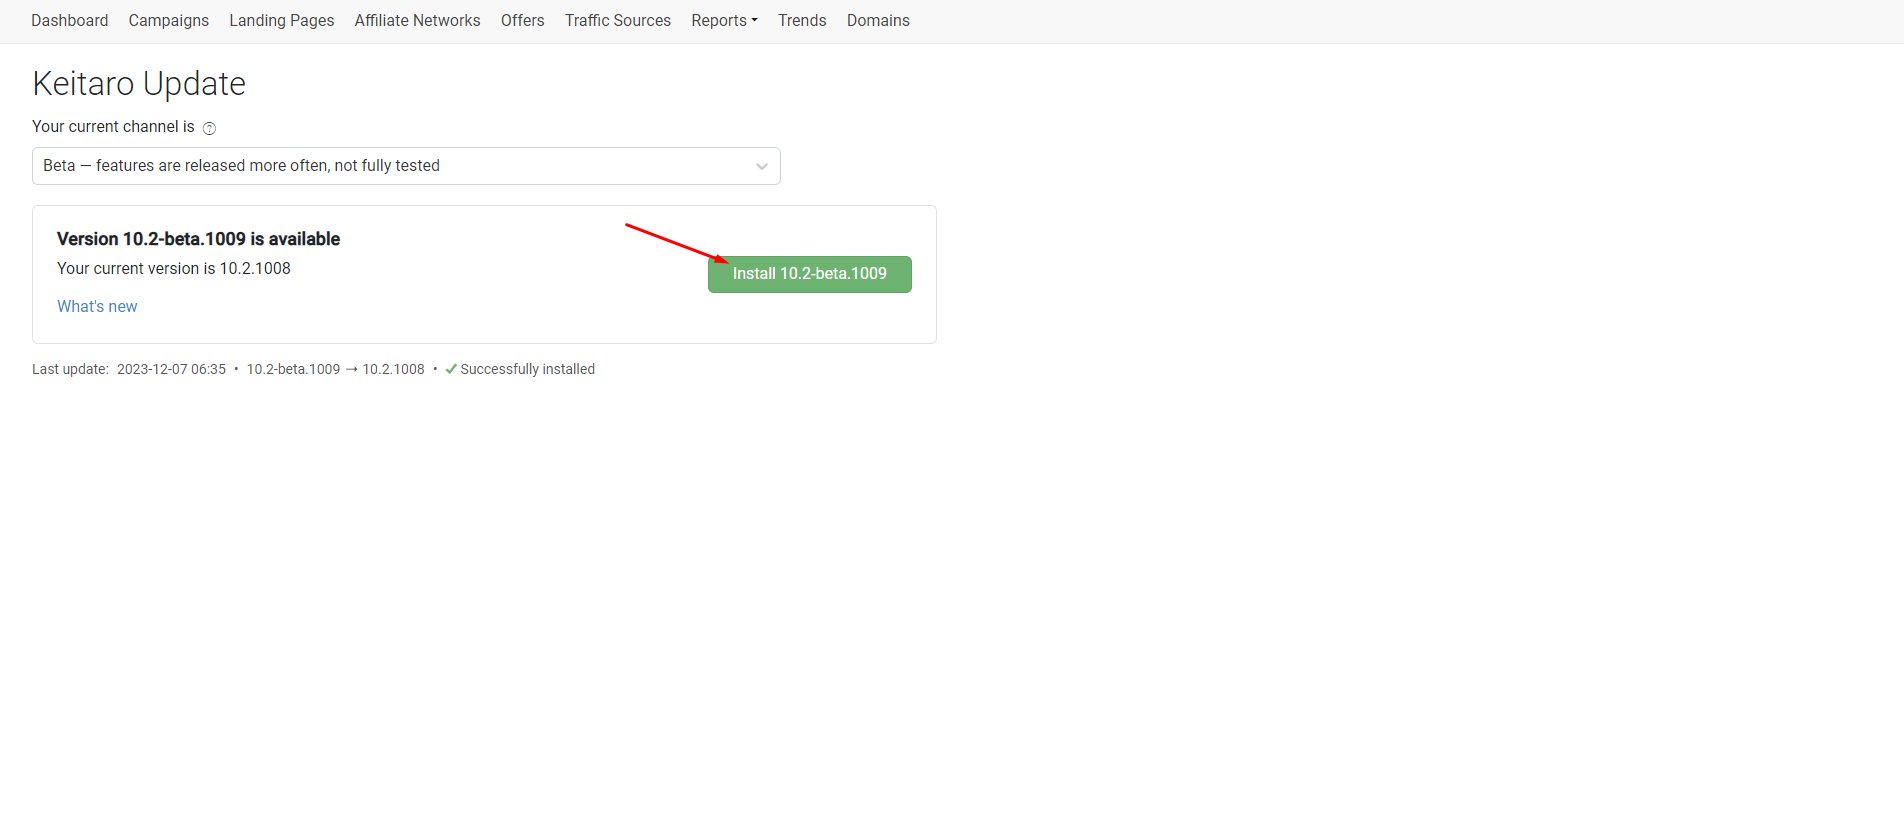Click the green success checkmark icon
The height and width of the screenshot is (837, 1904).
pyautogui.click(x=451, y=369)
